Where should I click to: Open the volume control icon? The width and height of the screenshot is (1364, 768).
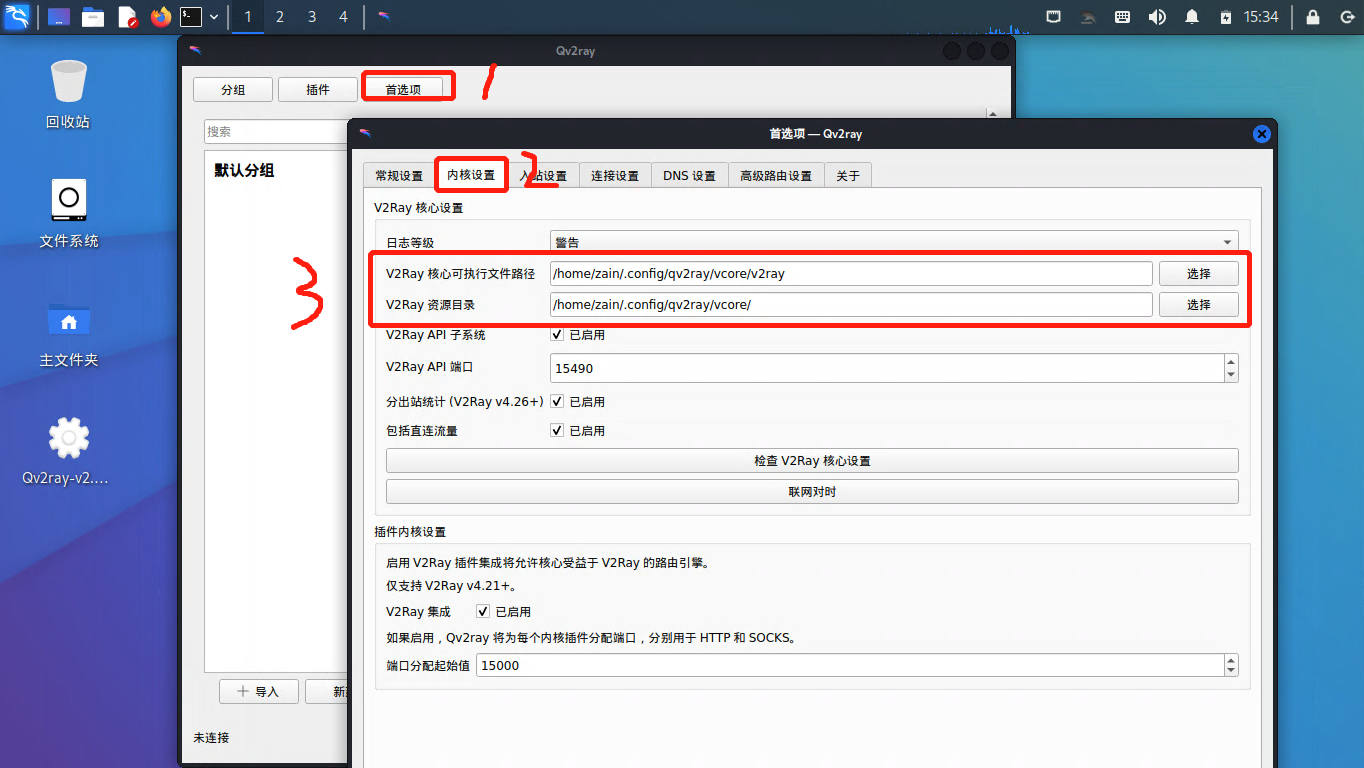(1157, 17)
